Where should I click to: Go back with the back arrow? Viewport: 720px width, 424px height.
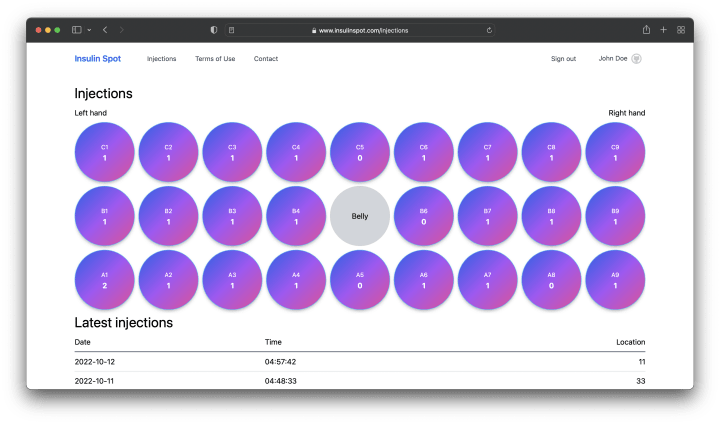pyautogui.click(x=105, y=30)
